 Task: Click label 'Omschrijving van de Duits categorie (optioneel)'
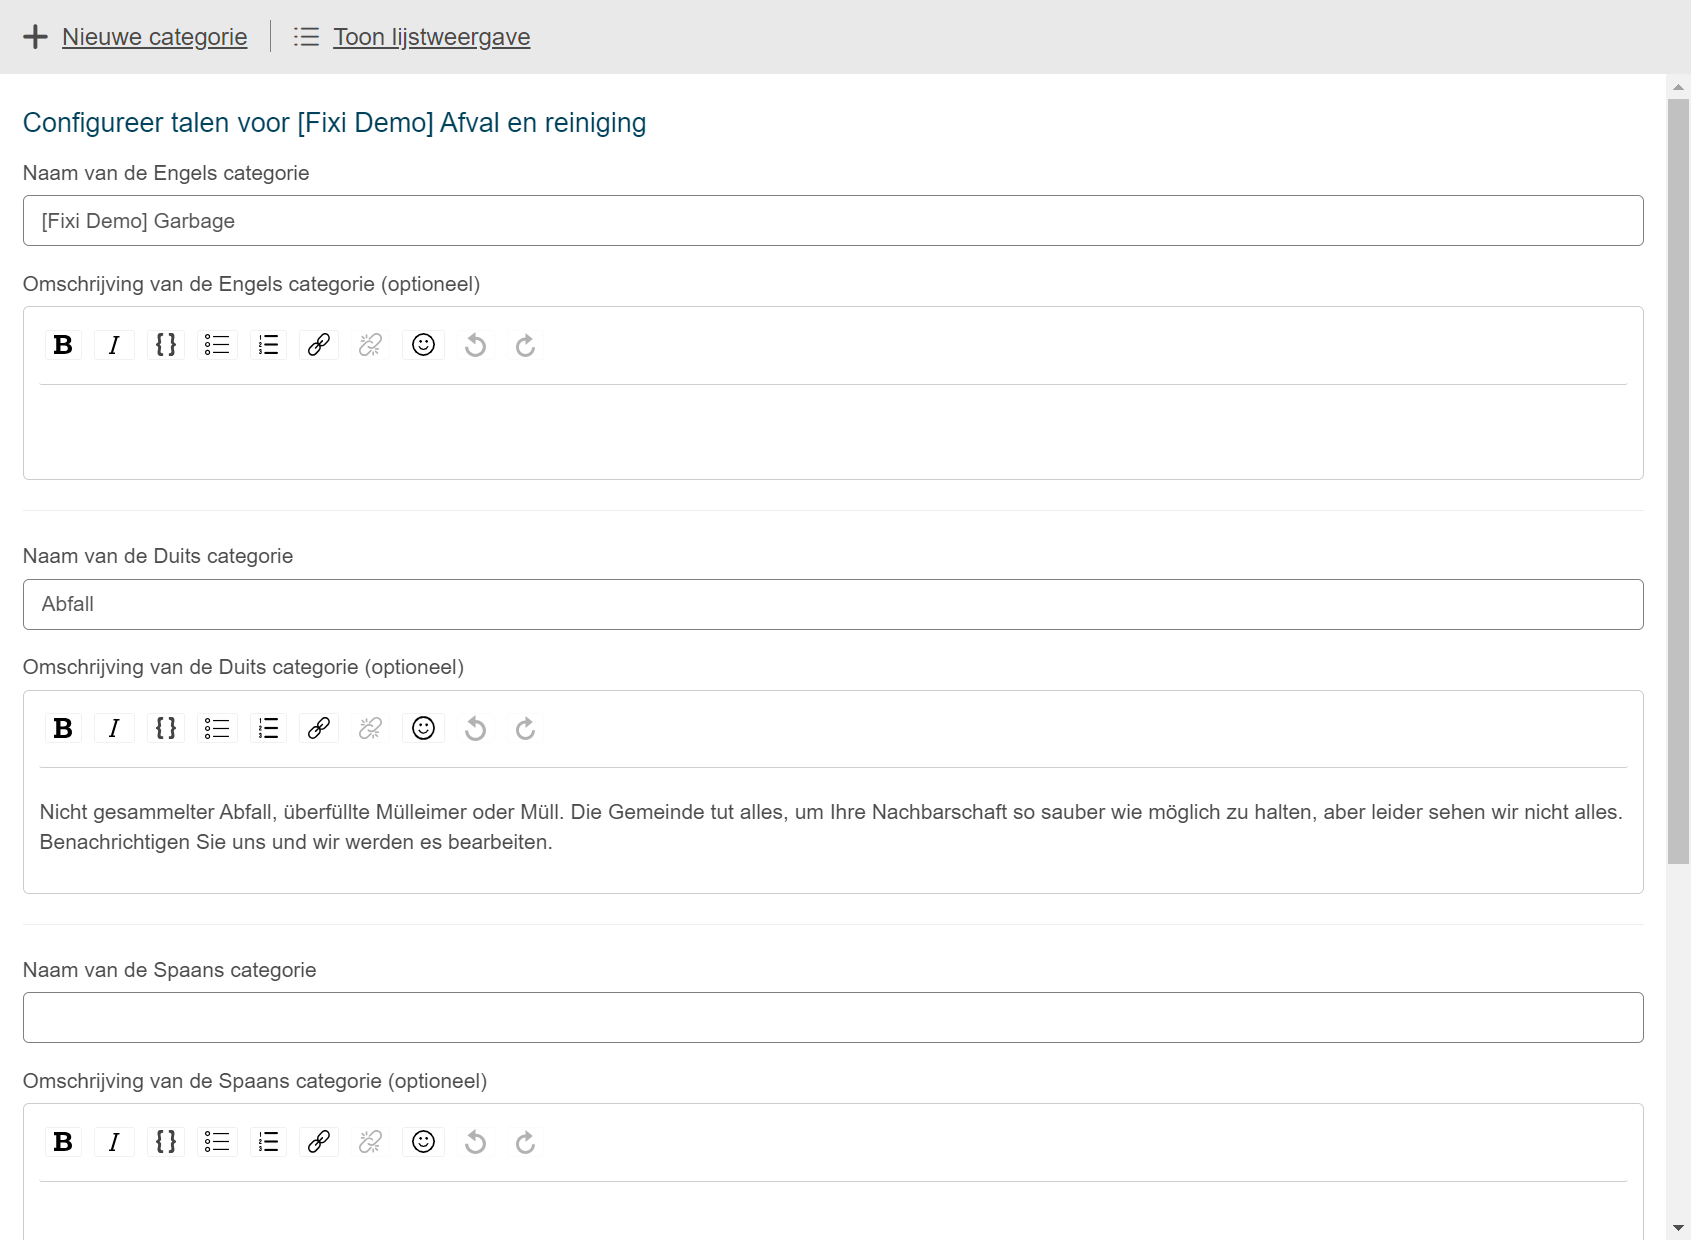click(243, 667)
